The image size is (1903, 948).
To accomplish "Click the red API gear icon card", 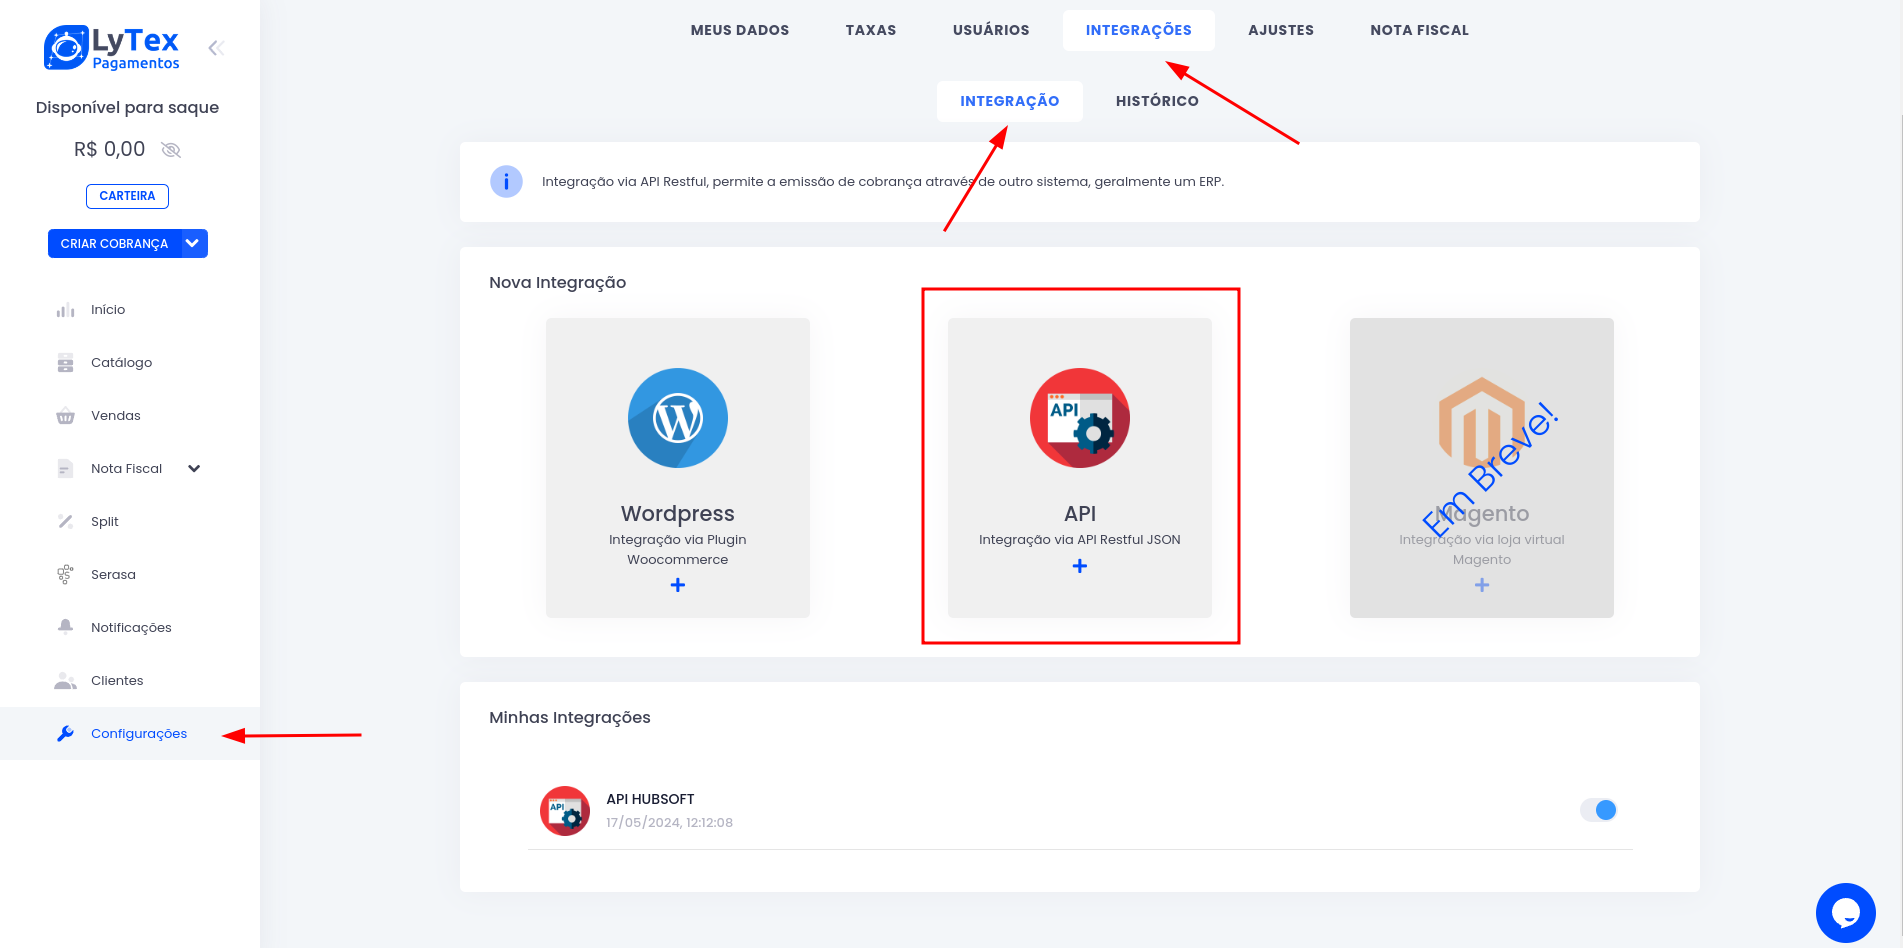I will tap(1080, 418).
